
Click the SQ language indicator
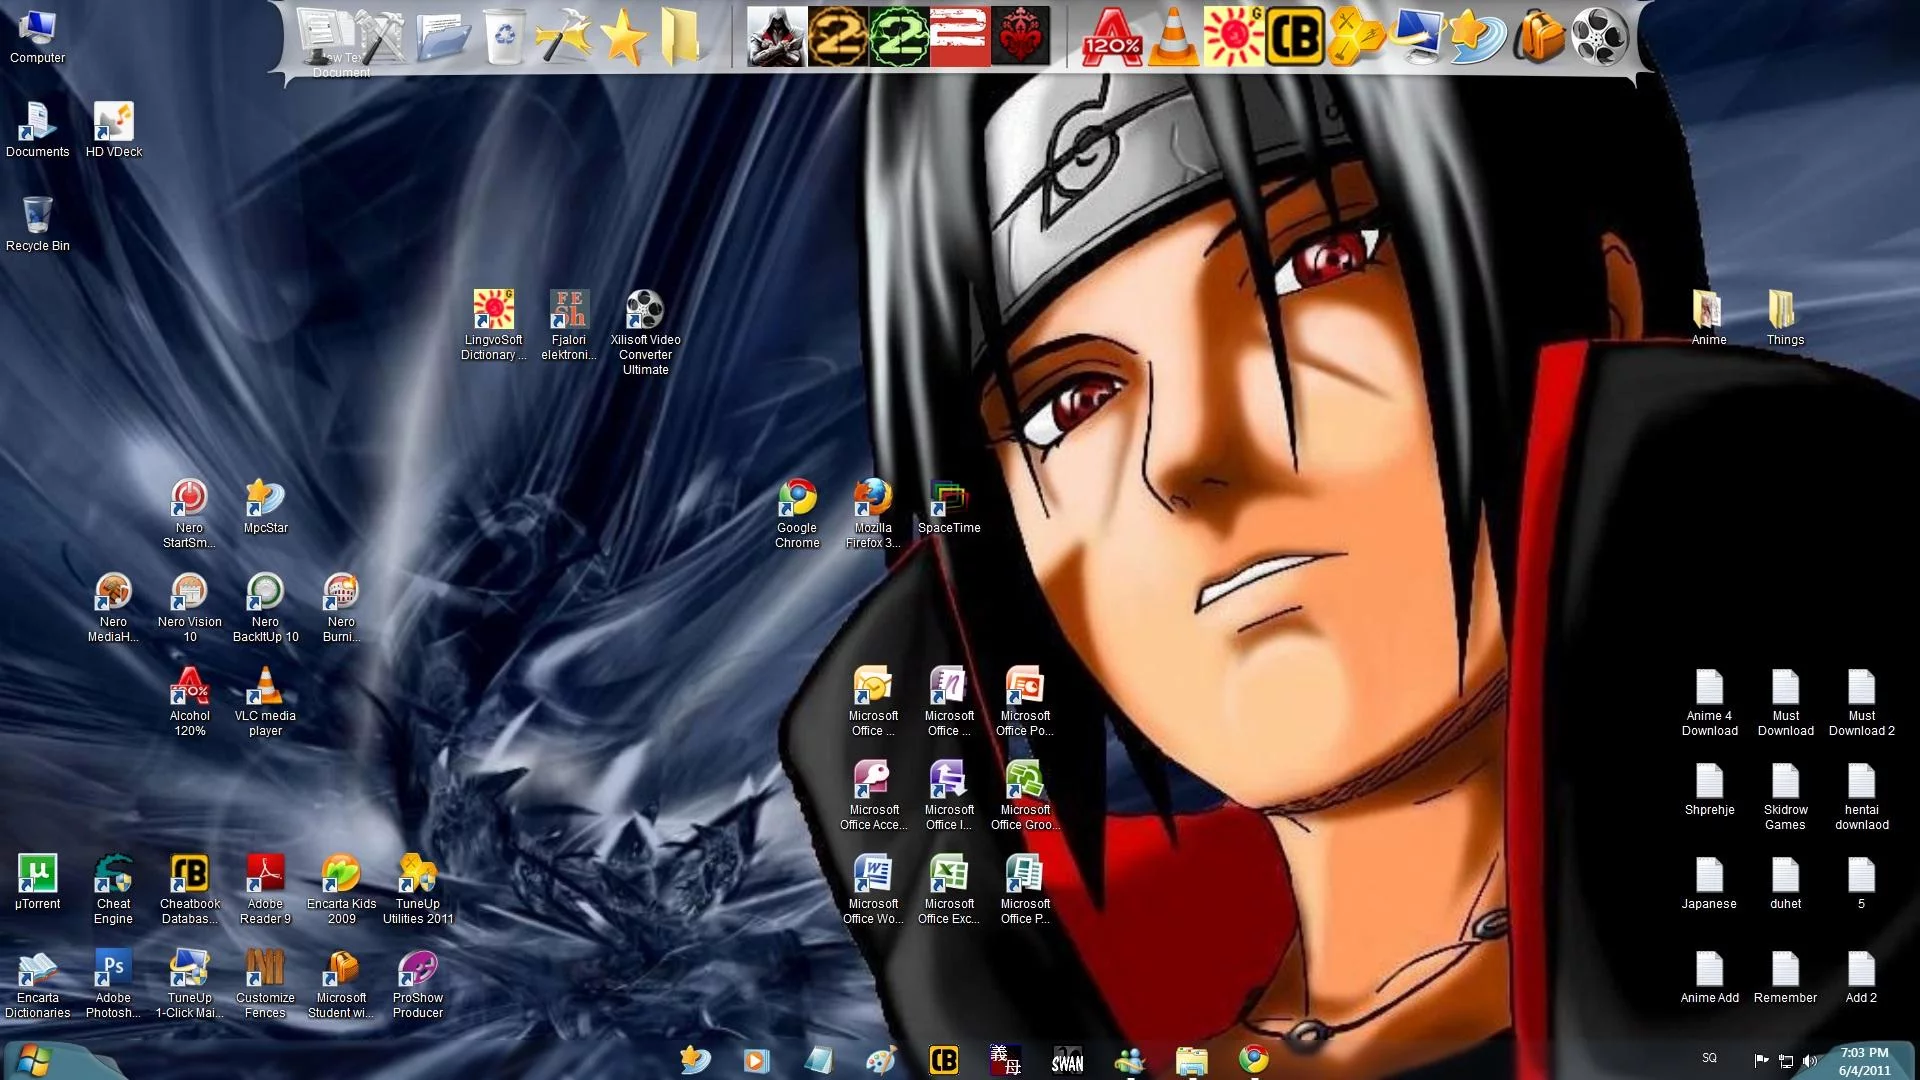coord(1709,1058)
